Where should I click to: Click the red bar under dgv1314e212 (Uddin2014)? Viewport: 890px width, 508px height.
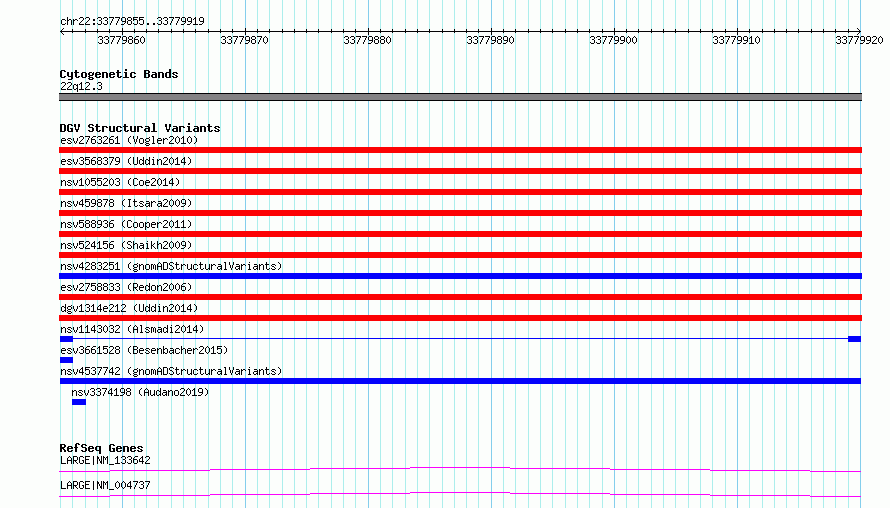click(460, 318)
